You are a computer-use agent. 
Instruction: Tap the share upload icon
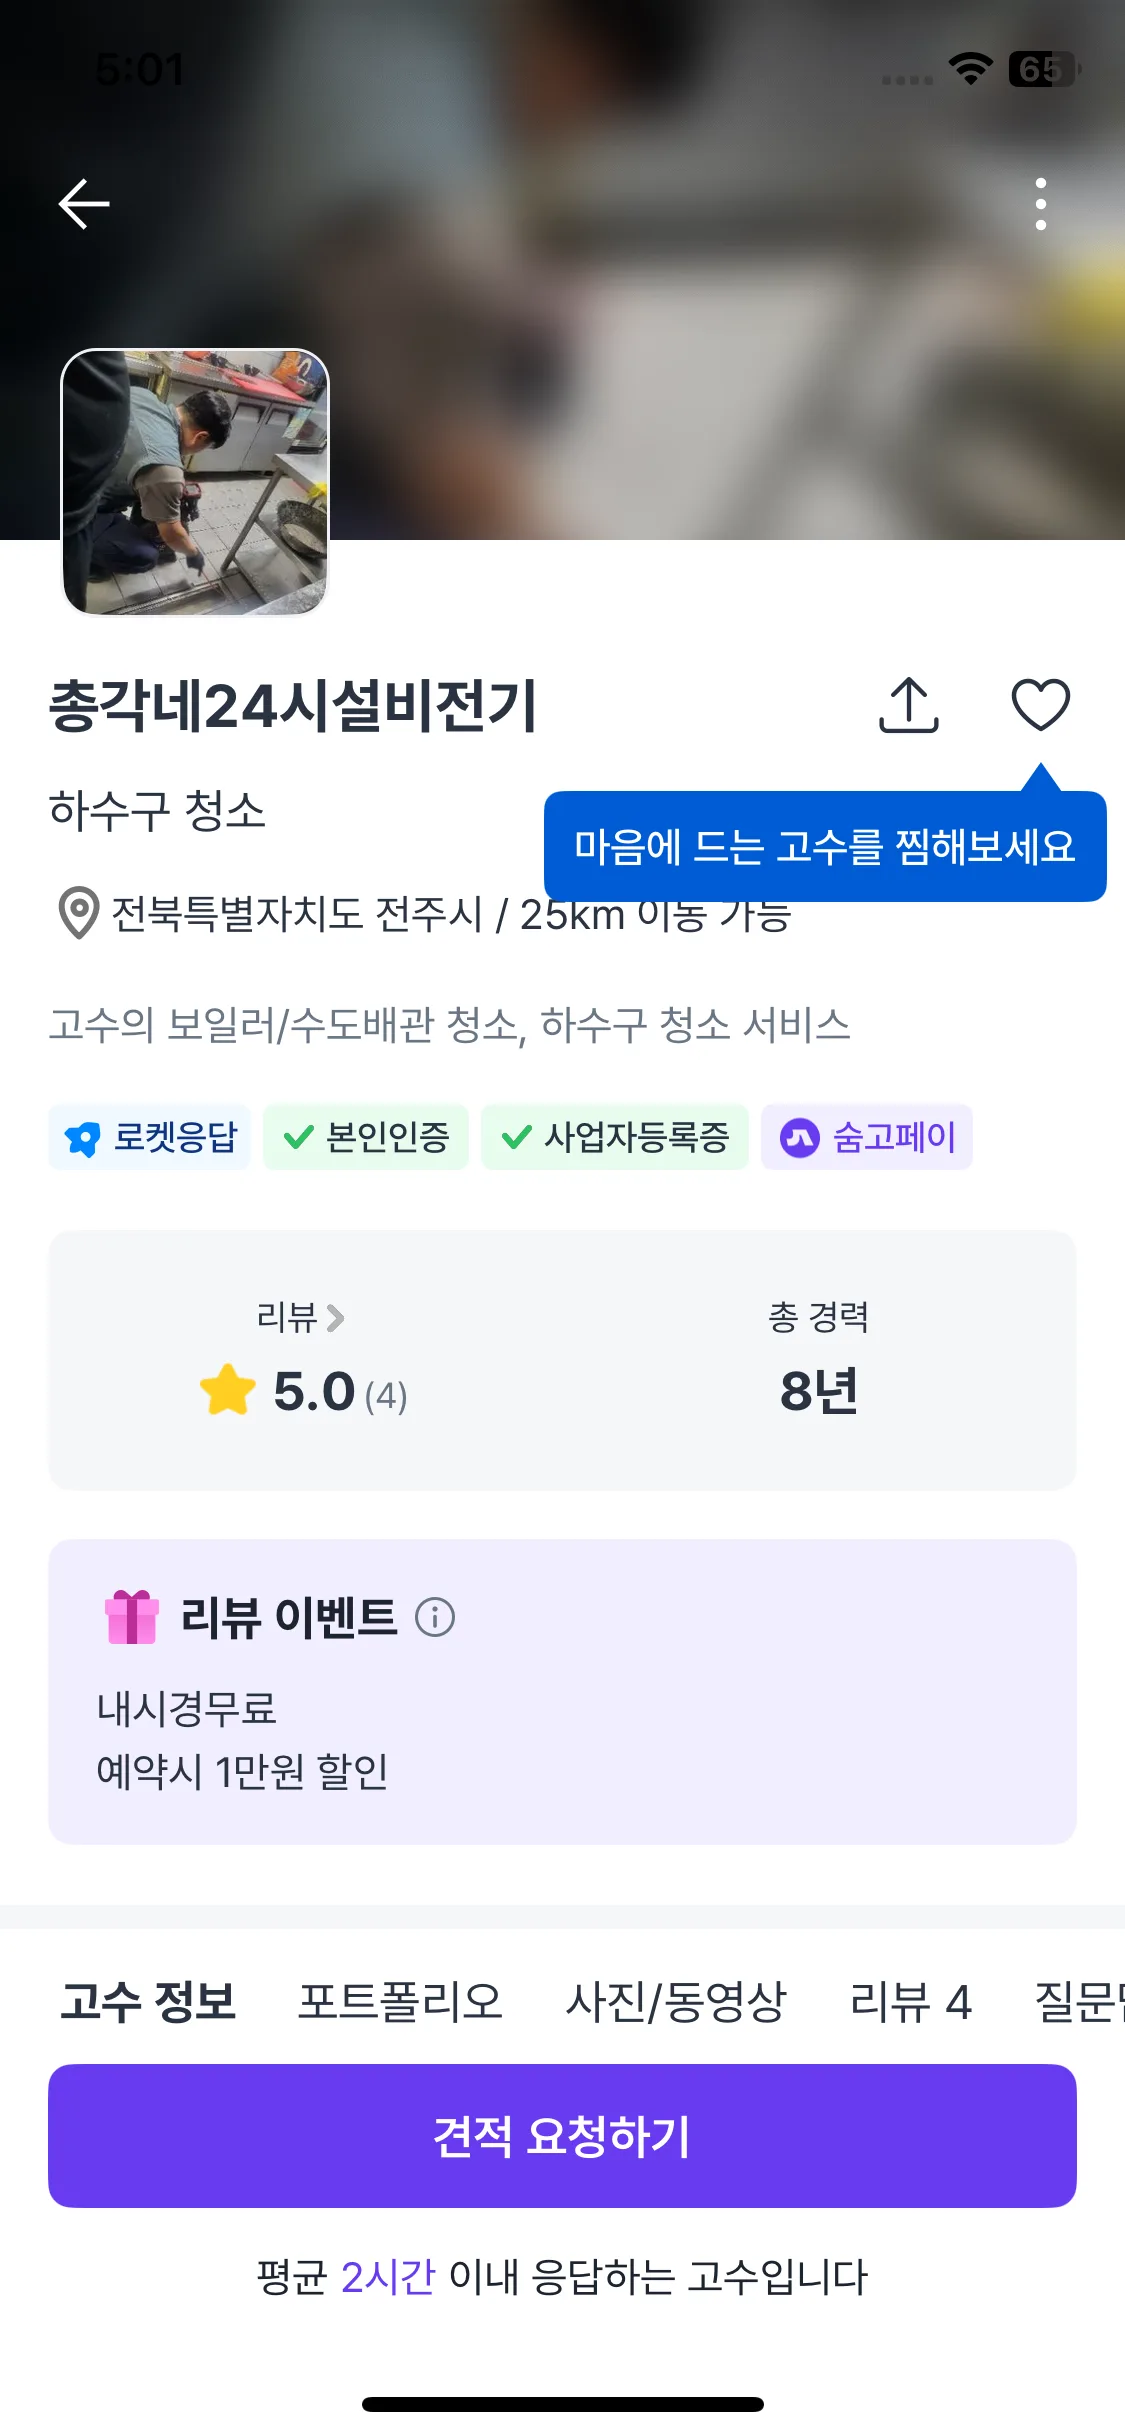[x=908, y=705]
